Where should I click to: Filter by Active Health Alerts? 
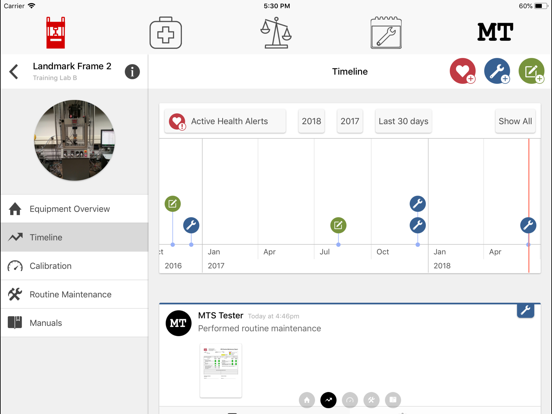coord(225,121)
